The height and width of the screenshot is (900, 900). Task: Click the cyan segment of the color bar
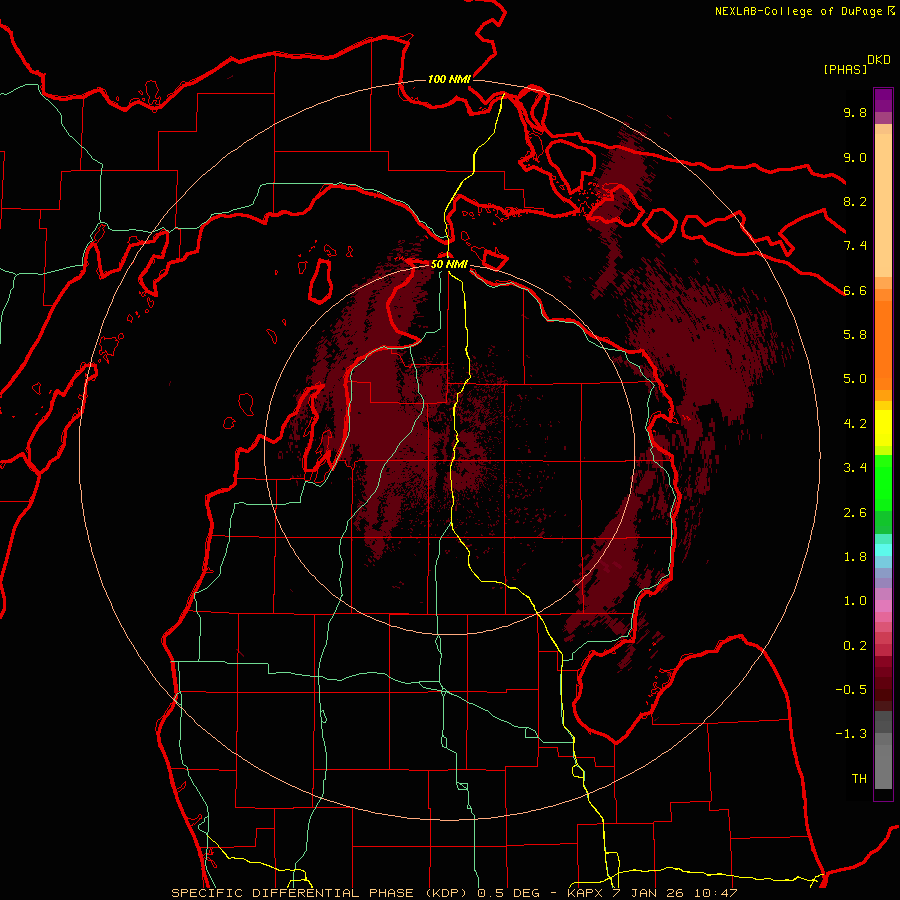[x=883, y=549]
